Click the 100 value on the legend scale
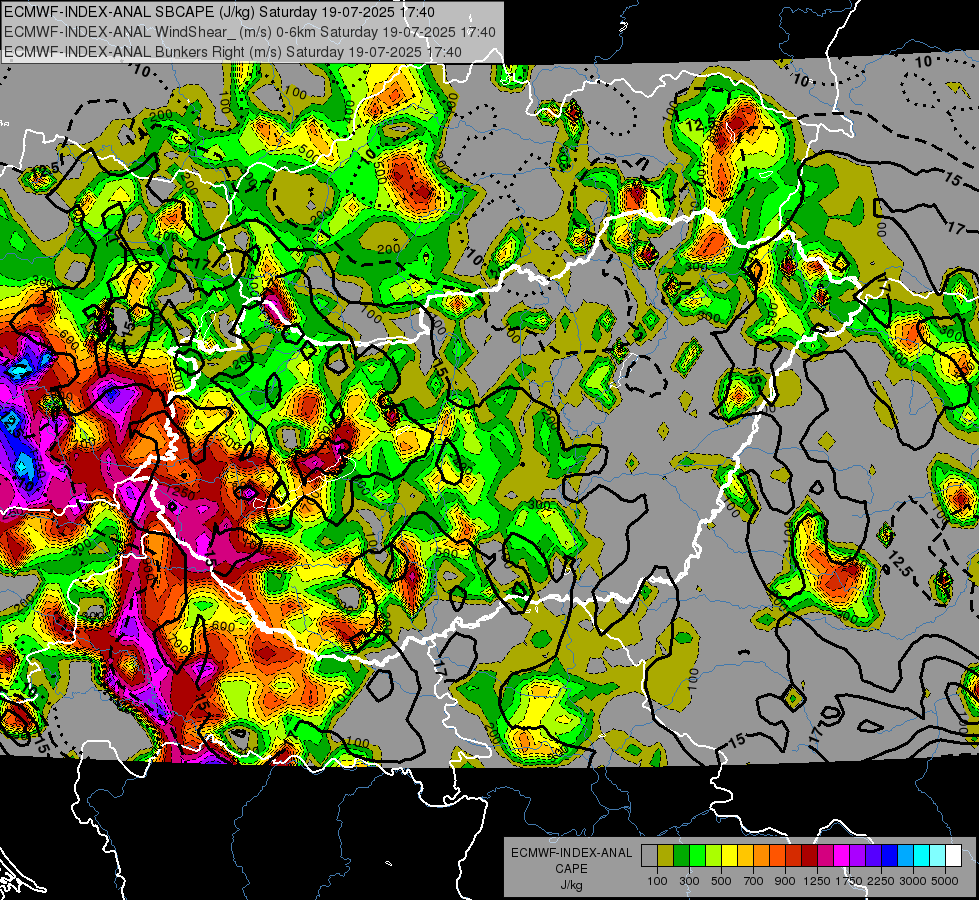 pyautogui.click(x=657, y=881)
